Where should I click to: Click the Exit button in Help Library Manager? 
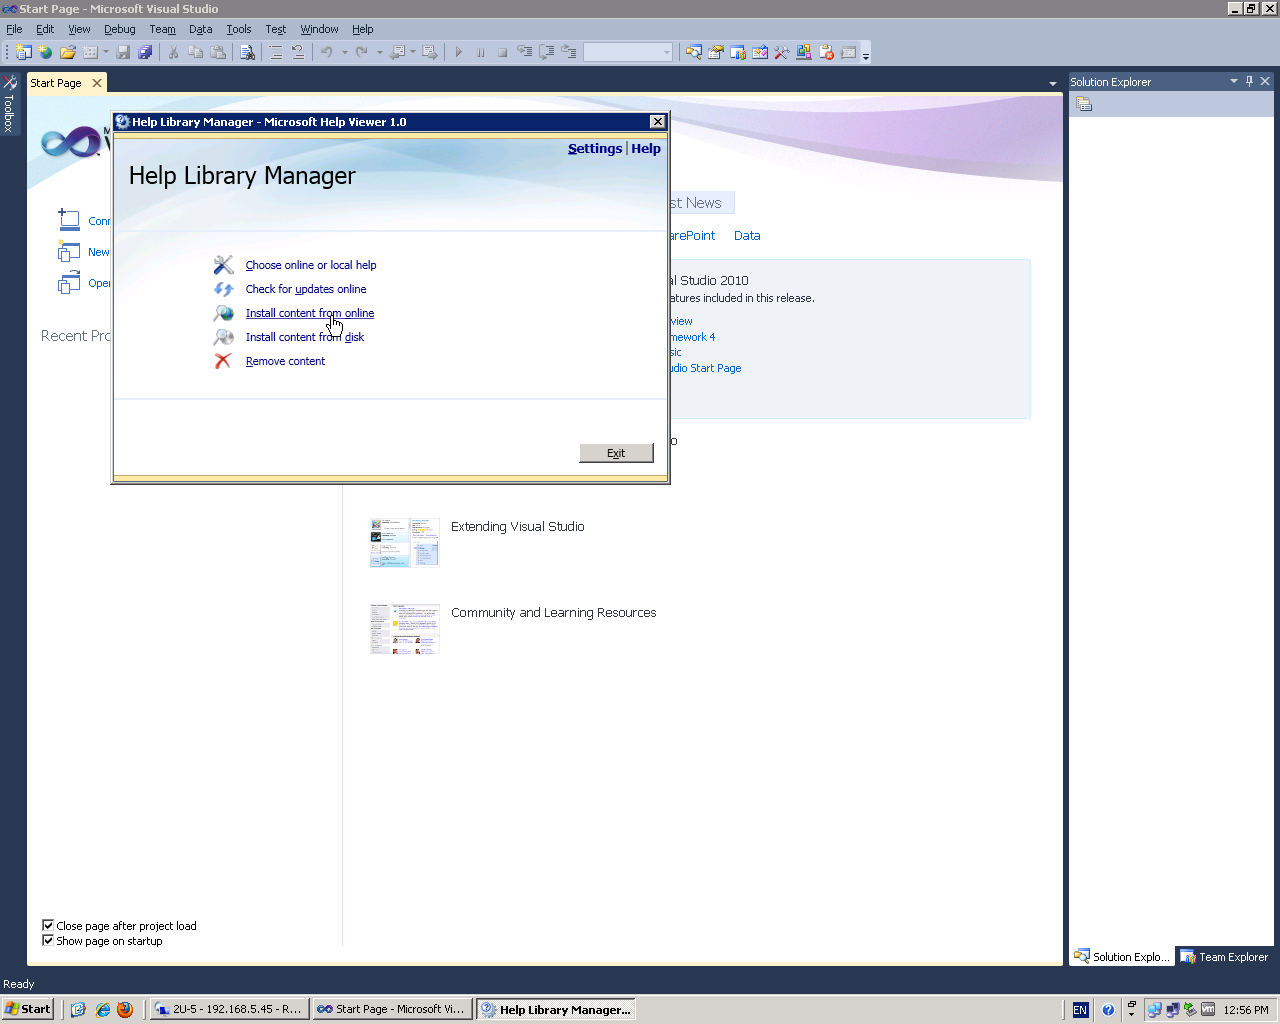pos(616,453)
